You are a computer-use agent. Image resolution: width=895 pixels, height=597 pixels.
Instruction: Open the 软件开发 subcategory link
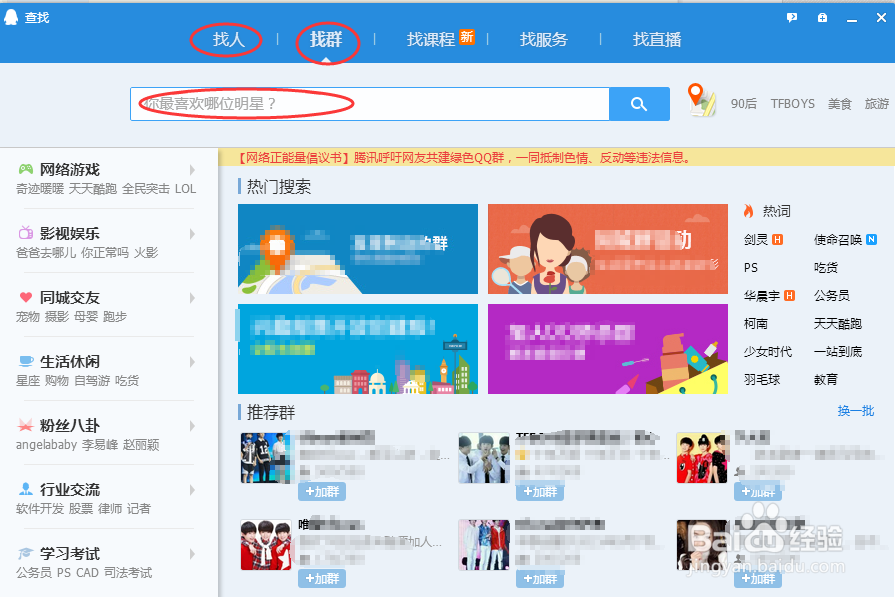(40, 509)
